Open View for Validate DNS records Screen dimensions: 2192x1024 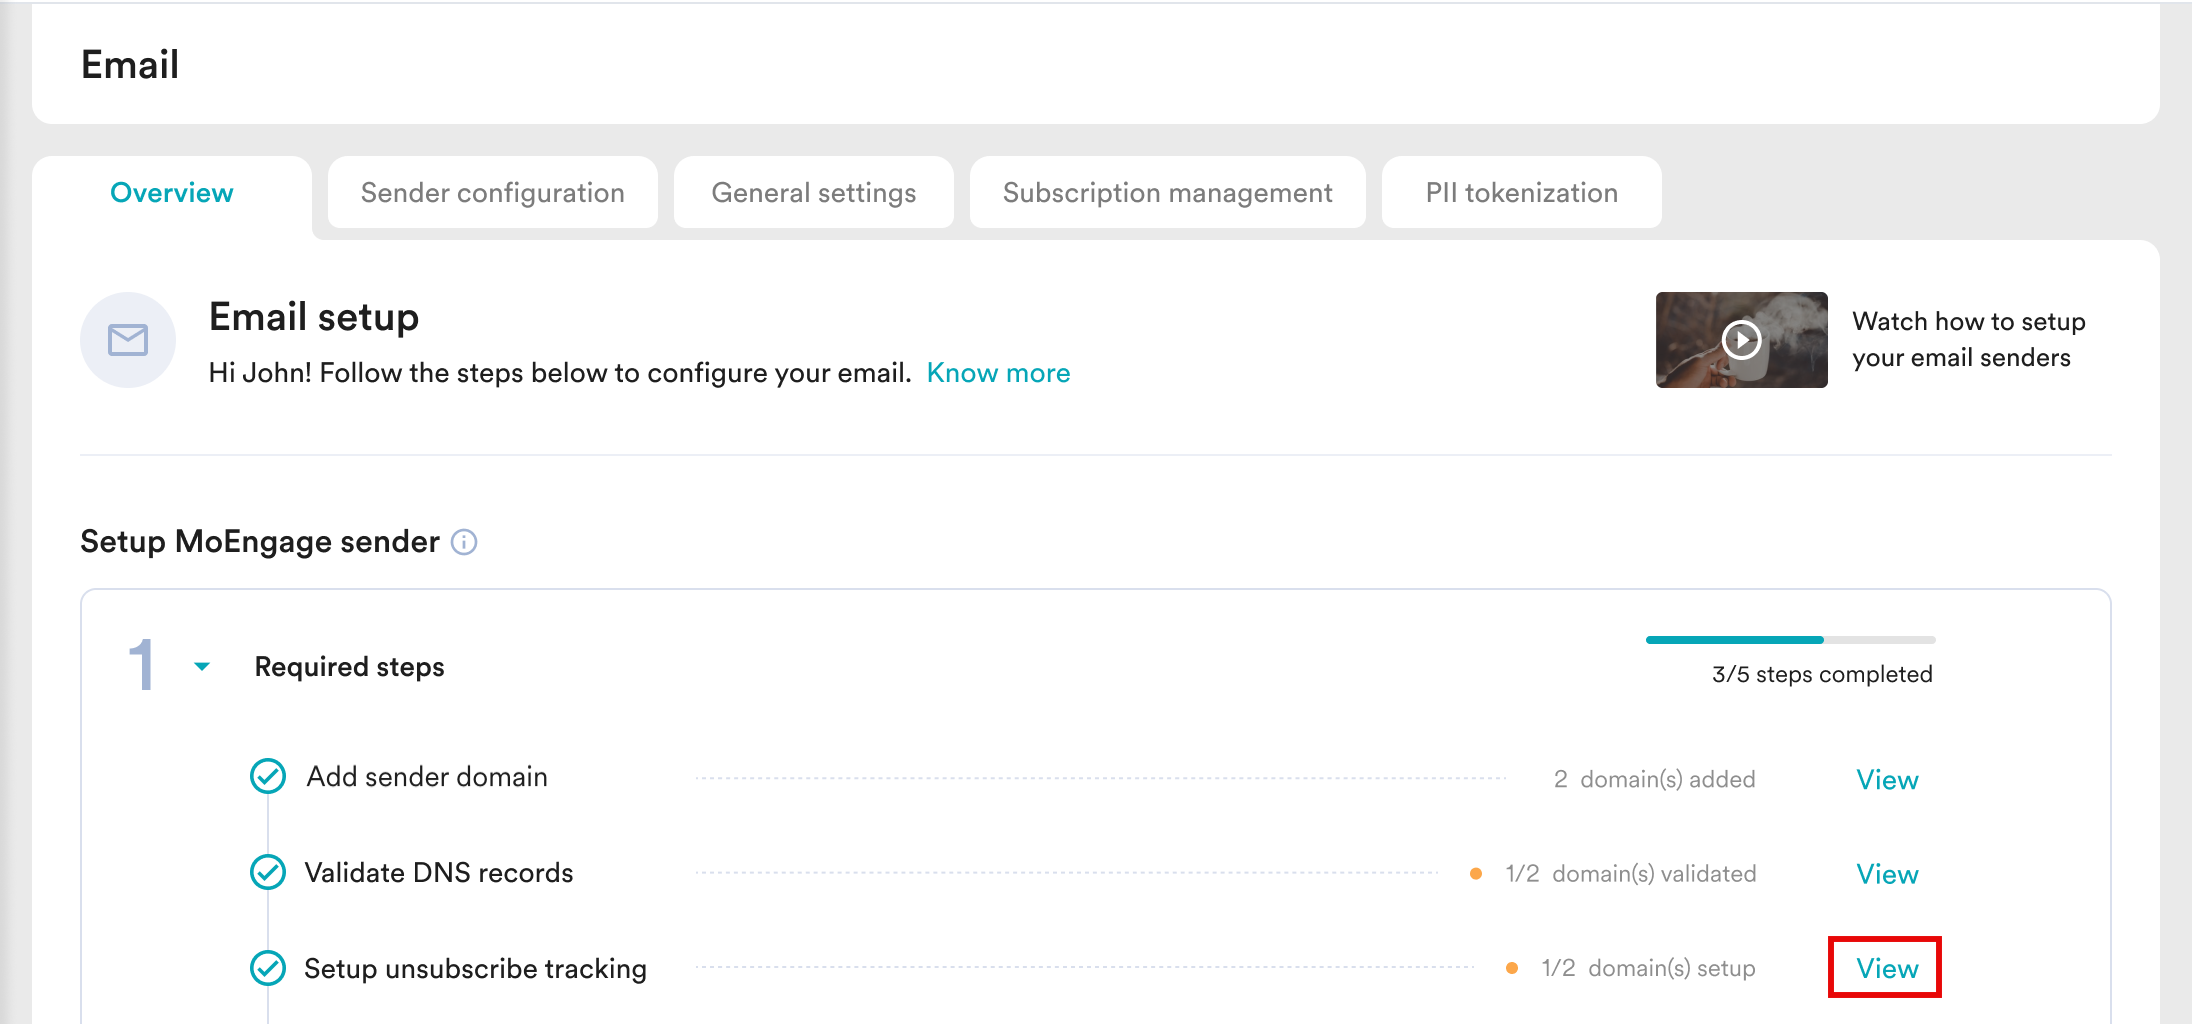tap(1887, 874)
